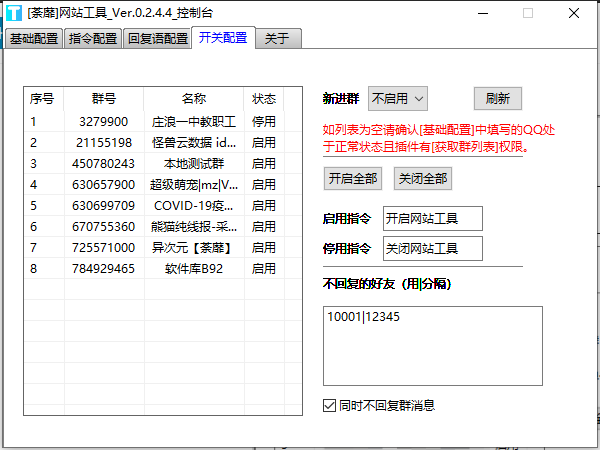Switch to the 基础配置 tab

coord(33,39)
